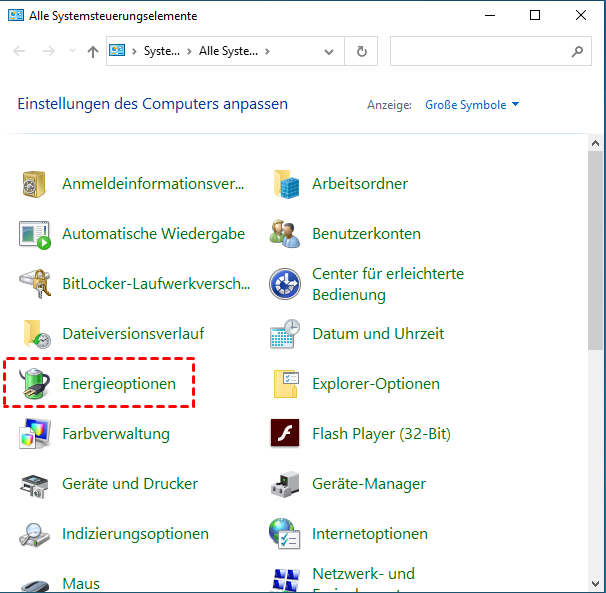Click the BitLocker padlock icon
Image resolution: width=606 pixels, height=593 pixels.
pyautogui.click(x=35, y=284)
